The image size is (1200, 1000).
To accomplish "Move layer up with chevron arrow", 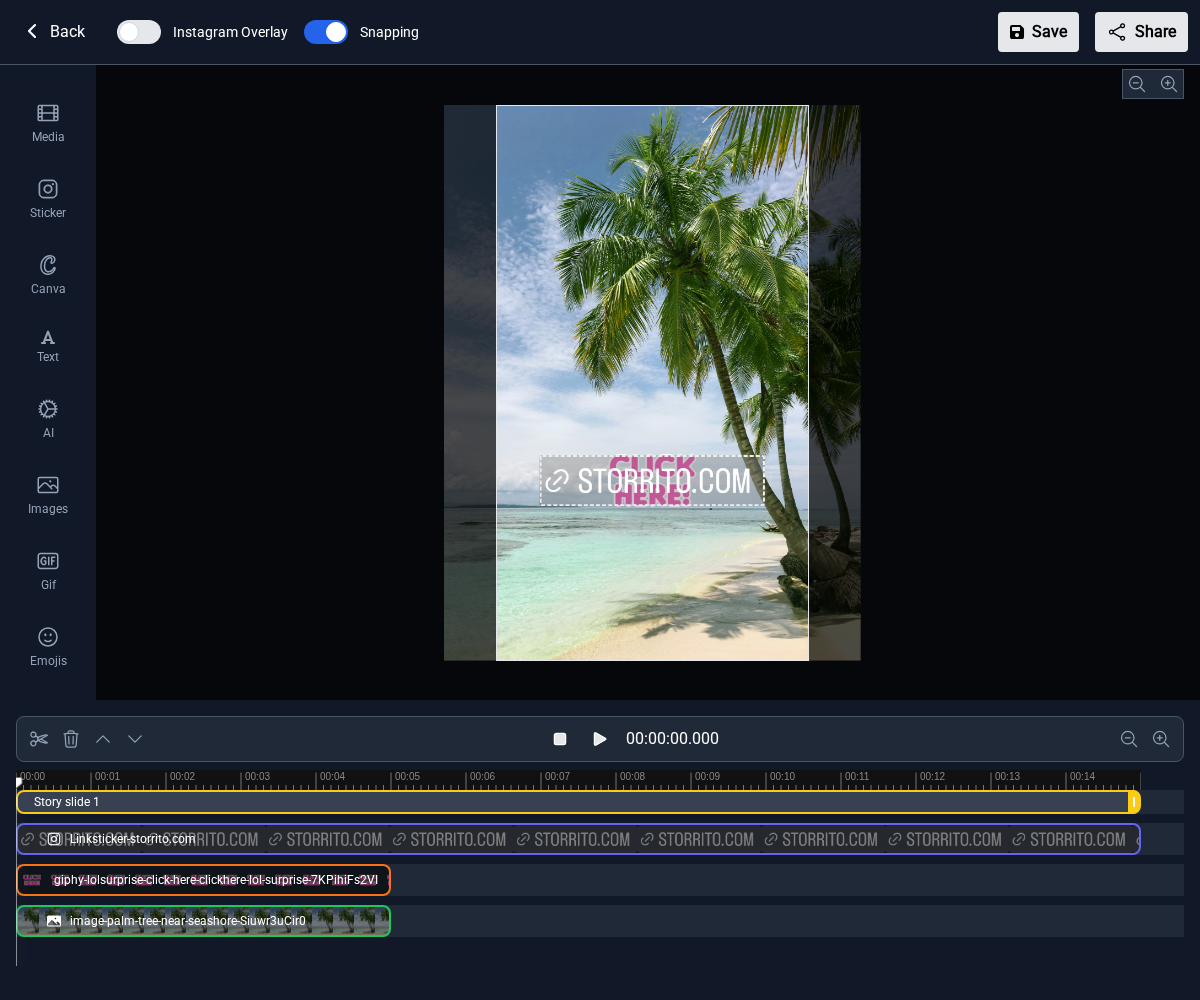I will (x=103, y=739).
